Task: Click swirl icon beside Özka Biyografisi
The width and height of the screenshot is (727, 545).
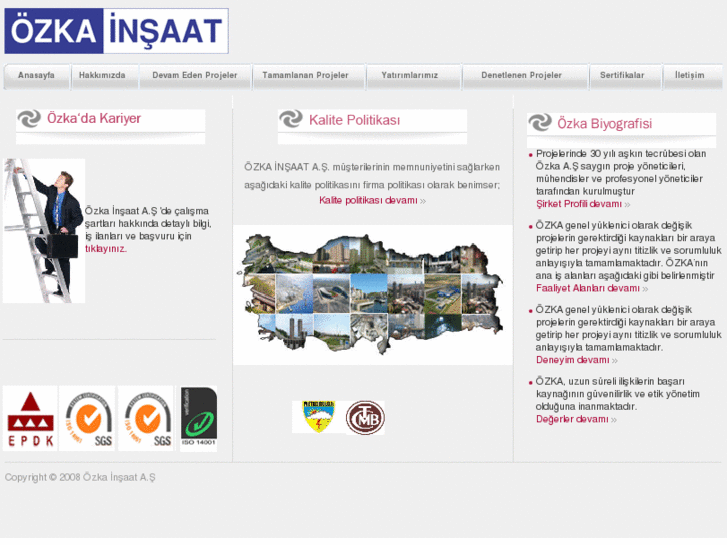Action: [x=540, y=122]
